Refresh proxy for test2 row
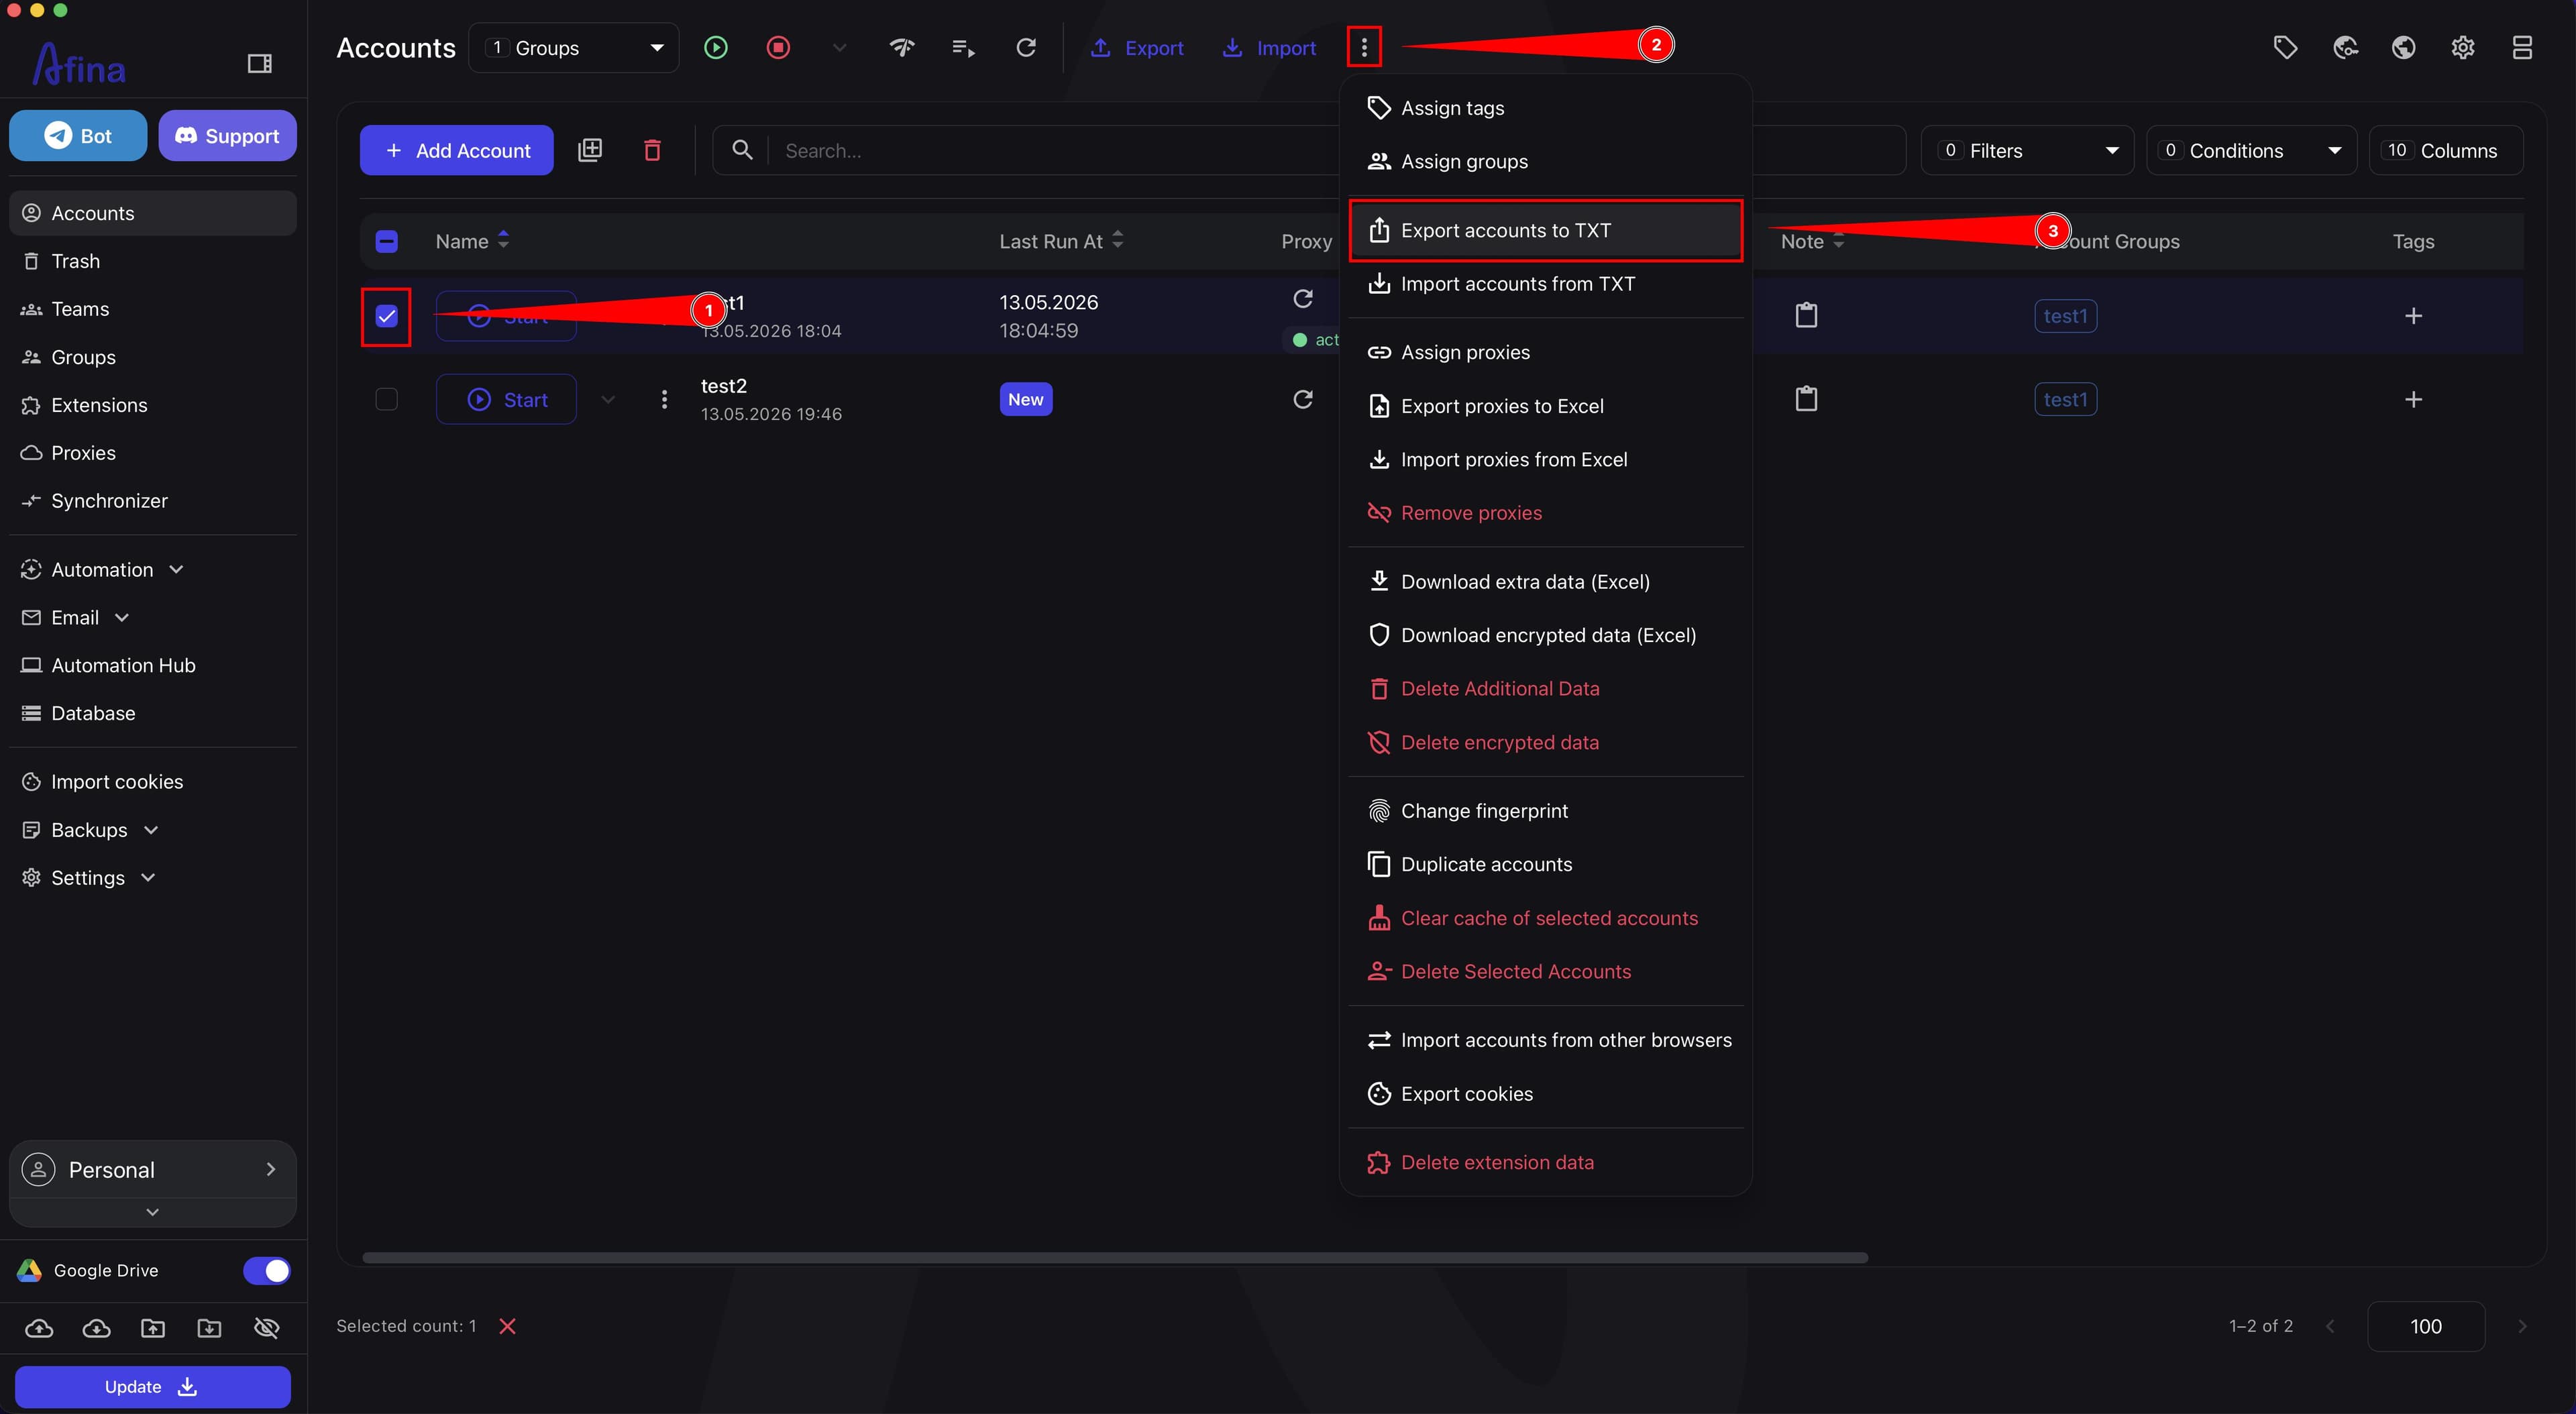The image size is (2576, 1414). [x=1303, y=399]
